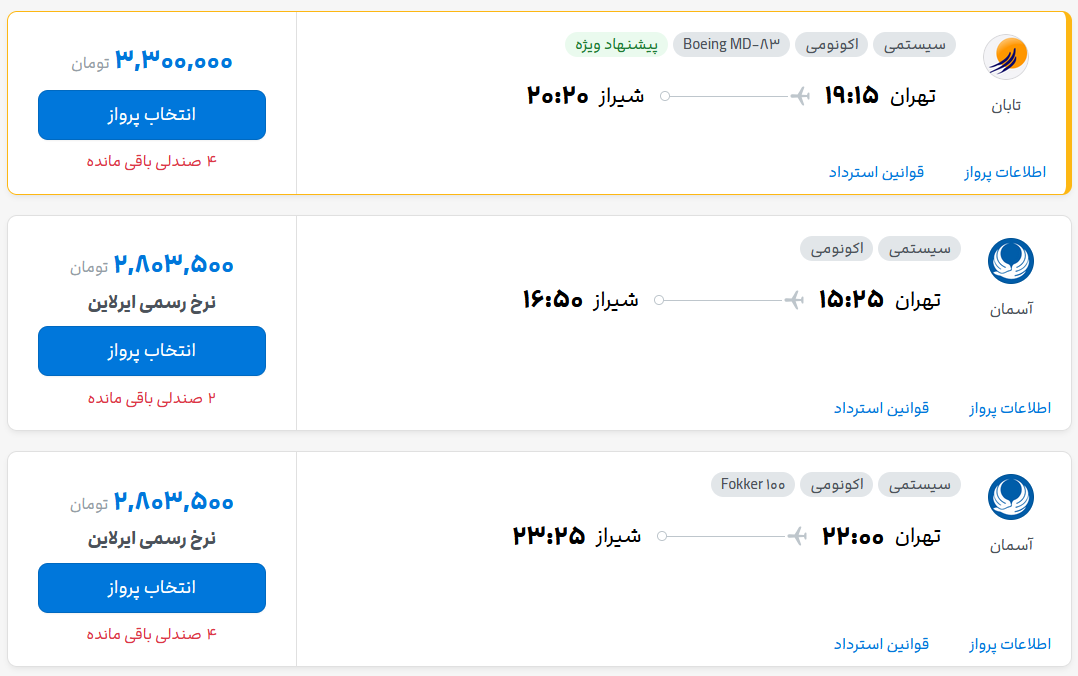Click the Fokker 100 aircraft tag

coord(753,485)
